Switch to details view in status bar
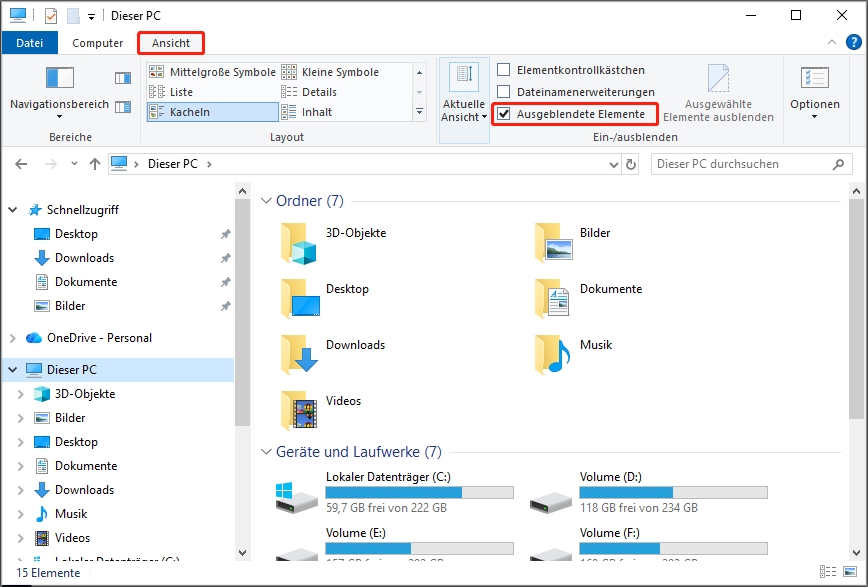 pos(828,571)
